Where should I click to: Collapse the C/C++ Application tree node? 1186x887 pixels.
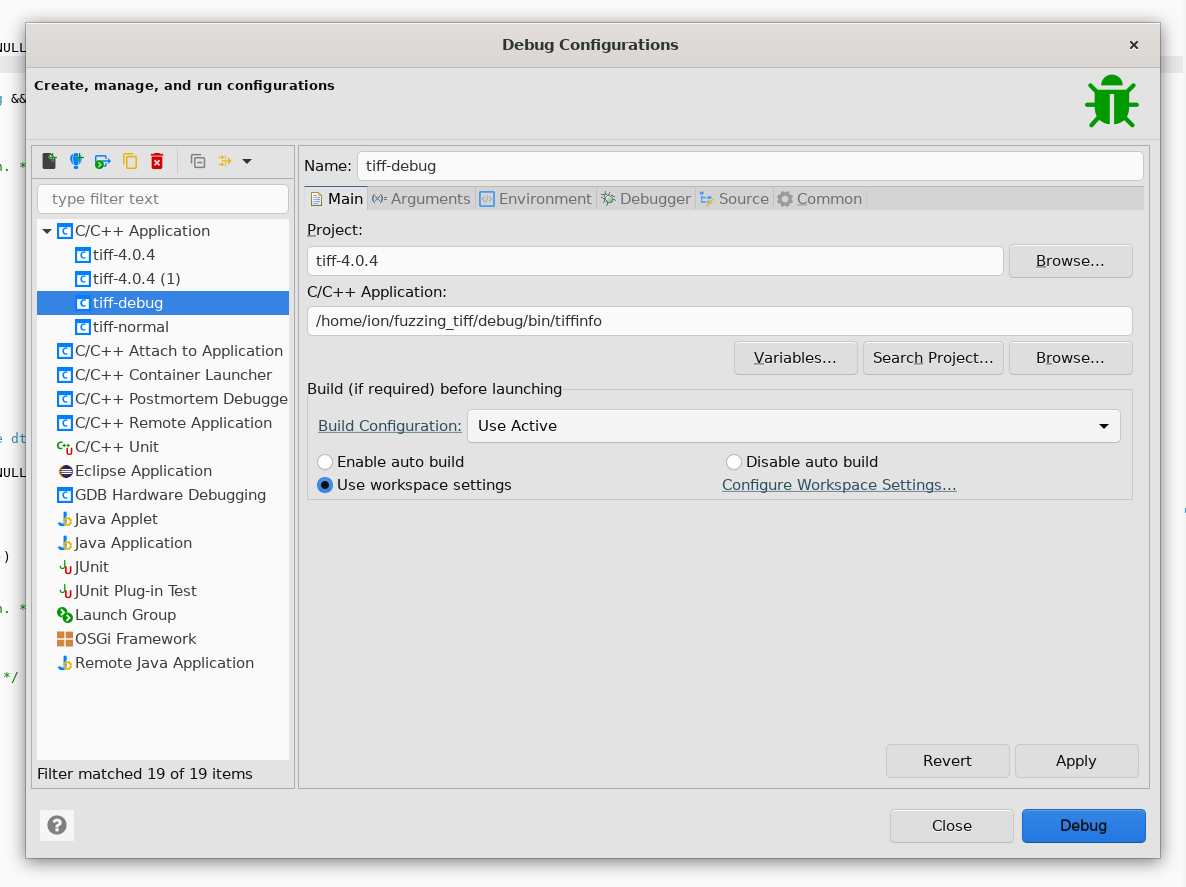(47, 231)
